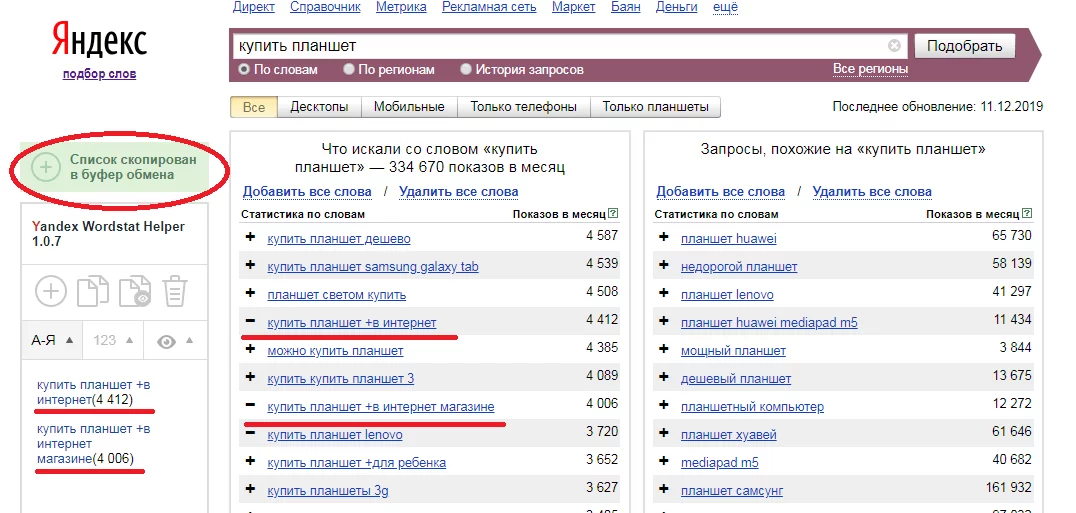The width and height of the screenshot is (1076, 513).
Task: Switch to 'Только телефоны' tab
Action: pyautogui.click(x=523, y=107)
